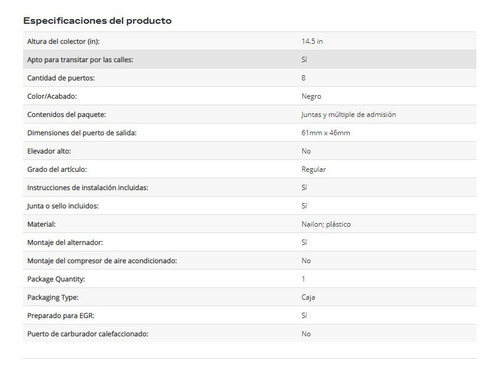Click the 61mm x 46mm value
This screenshot has width=500, height=376.
pyautogui.click(x=326, y=133)
